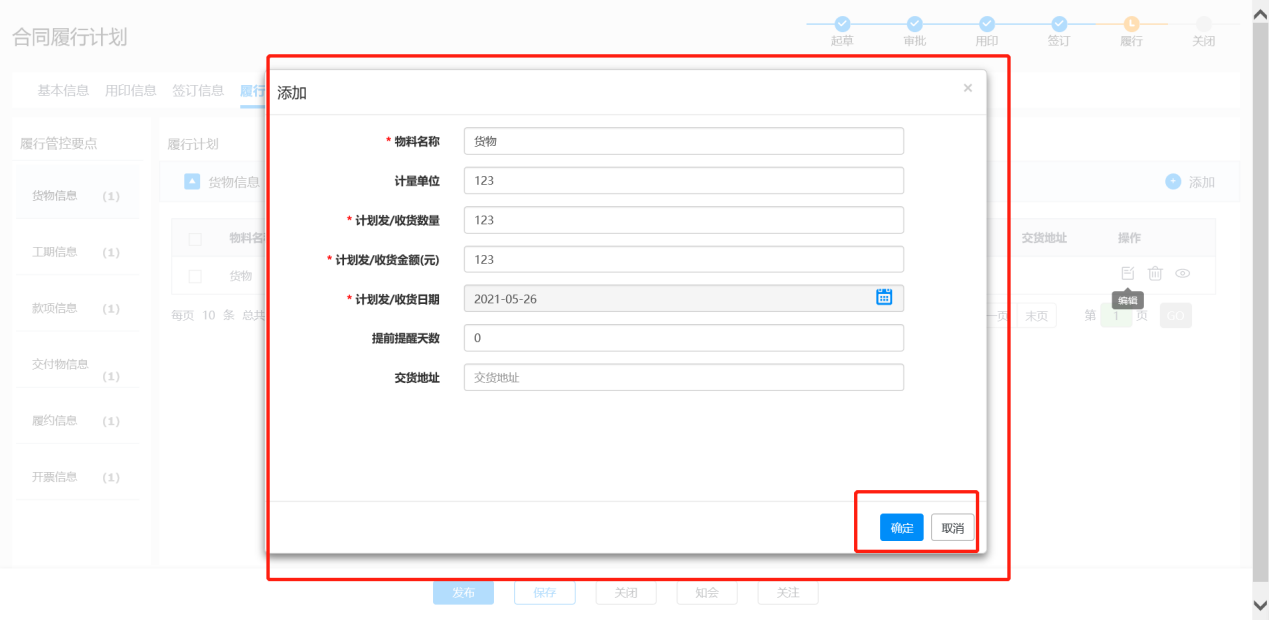Image resolution: width=1269 pixels, height=620 pixels.
Task: Click the eye view icon in the row
Action: point(1182,273)
